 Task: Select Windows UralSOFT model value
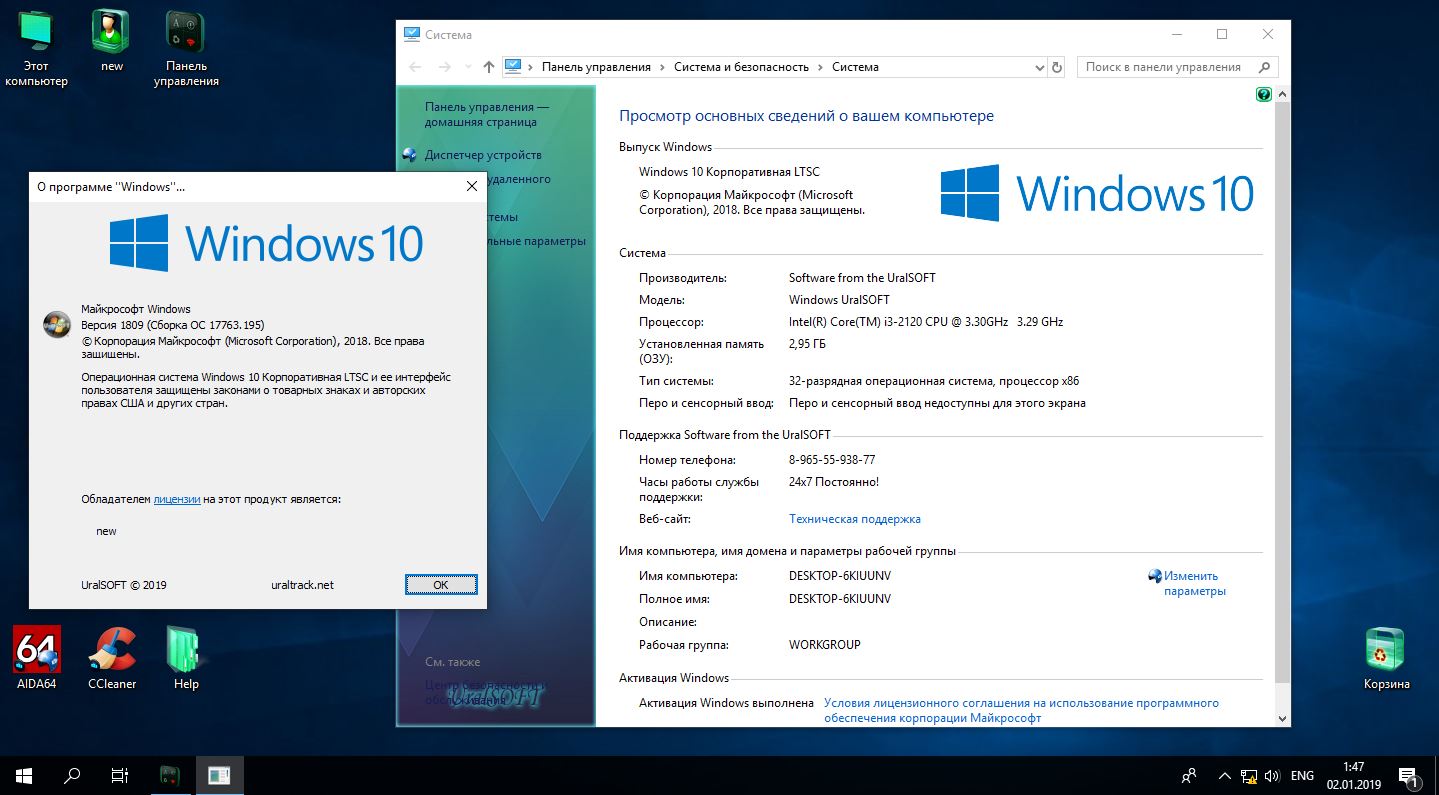point(839,300)
